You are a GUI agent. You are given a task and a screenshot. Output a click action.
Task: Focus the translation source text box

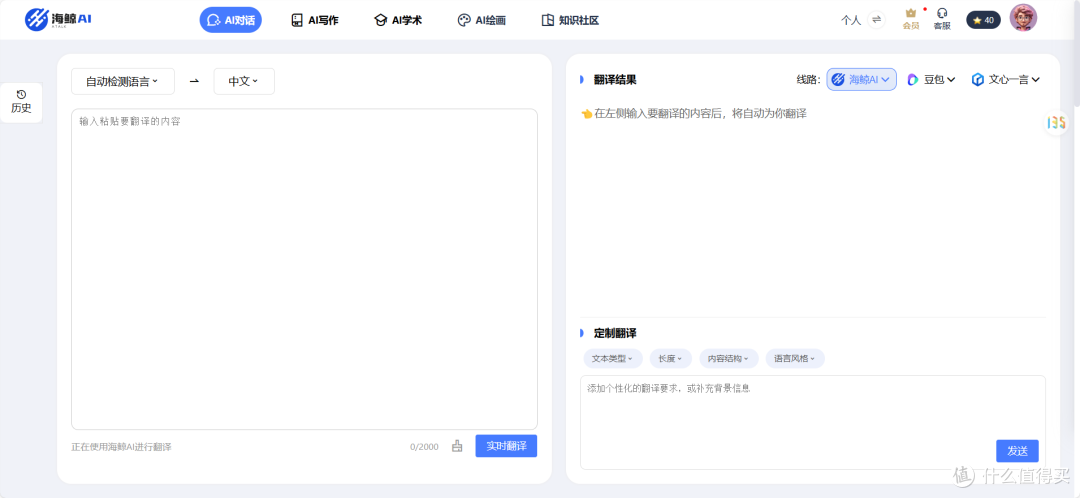pyautogui.click(x=304, y=269)
